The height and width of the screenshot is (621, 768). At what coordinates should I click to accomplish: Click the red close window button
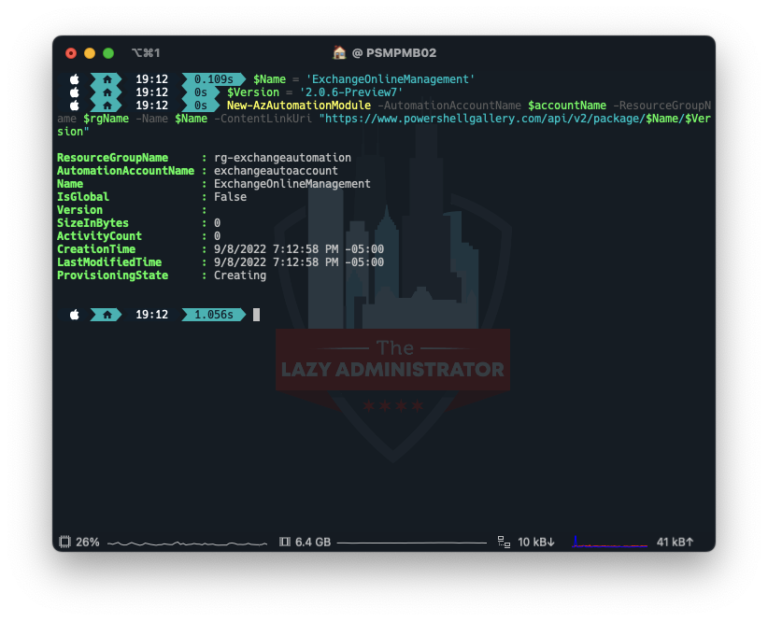pos(71,53)
